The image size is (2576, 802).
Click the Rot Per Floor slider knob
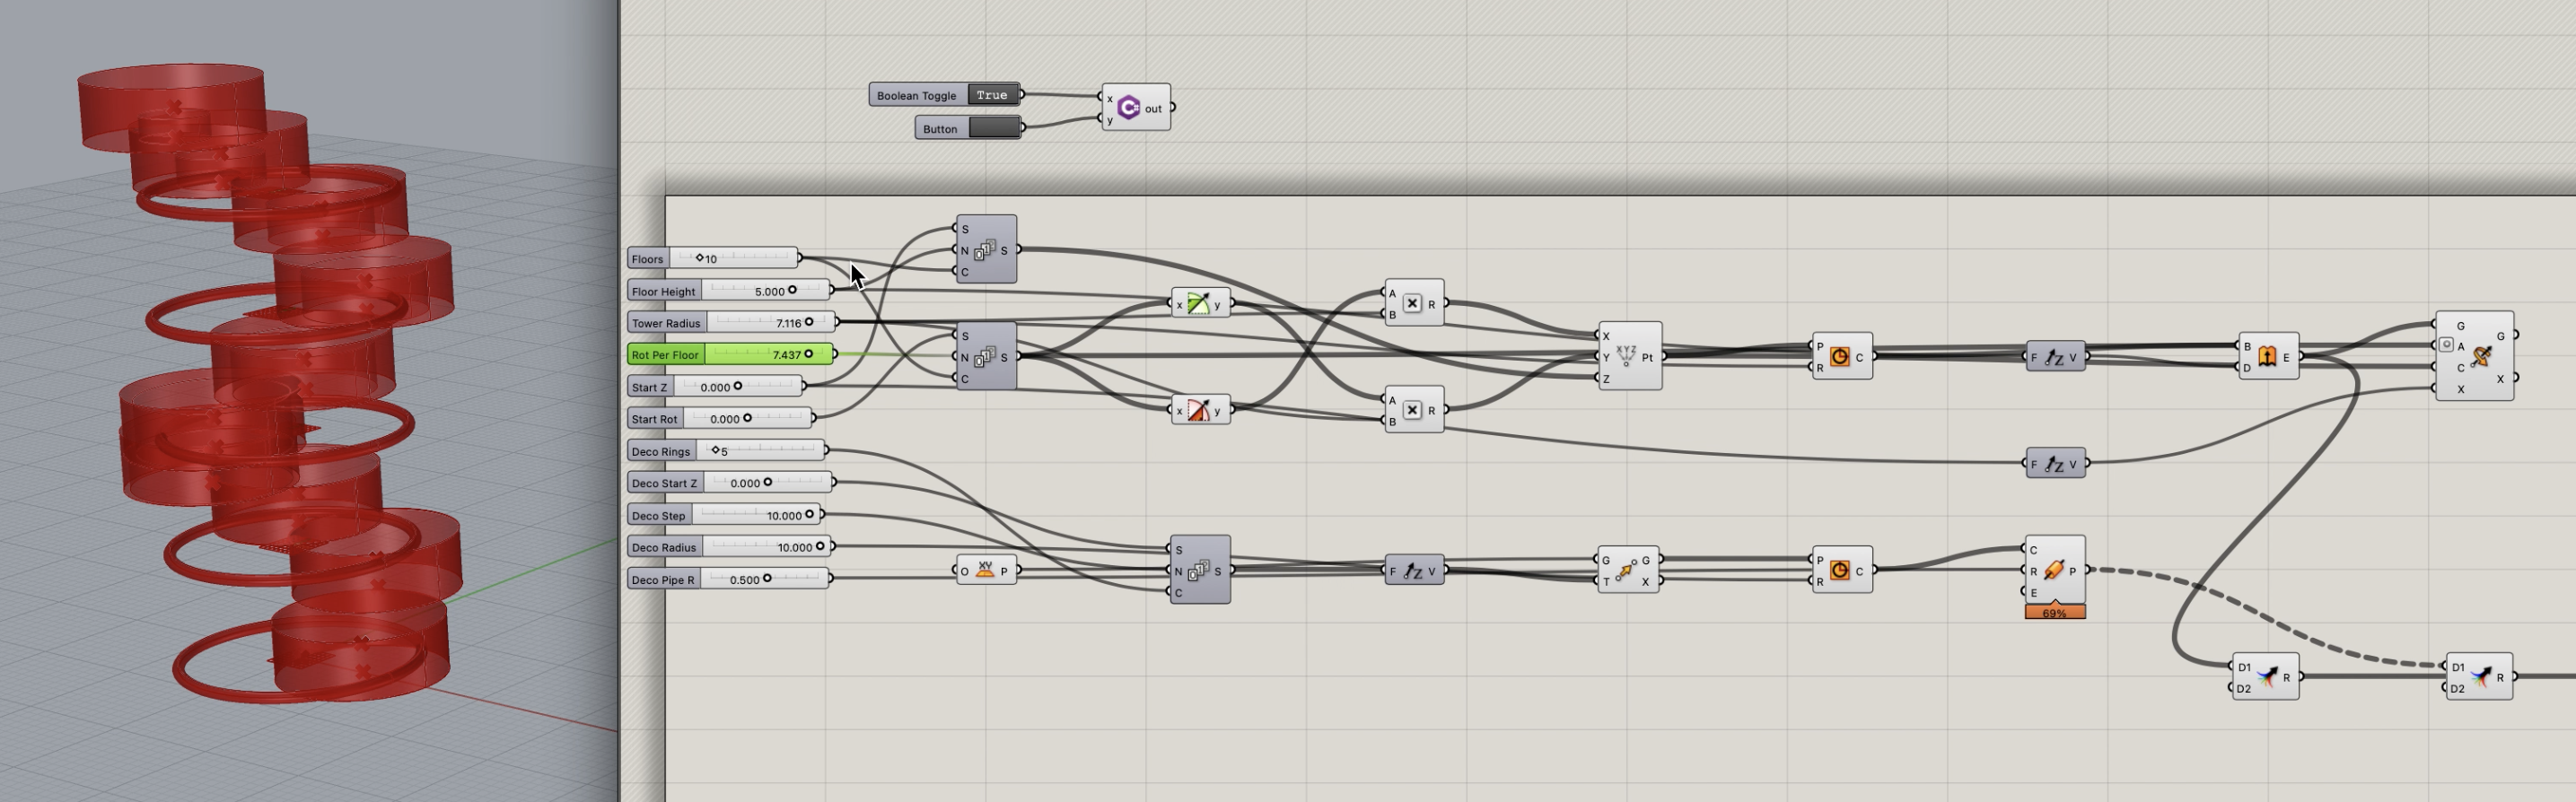[x=809, y=354]
